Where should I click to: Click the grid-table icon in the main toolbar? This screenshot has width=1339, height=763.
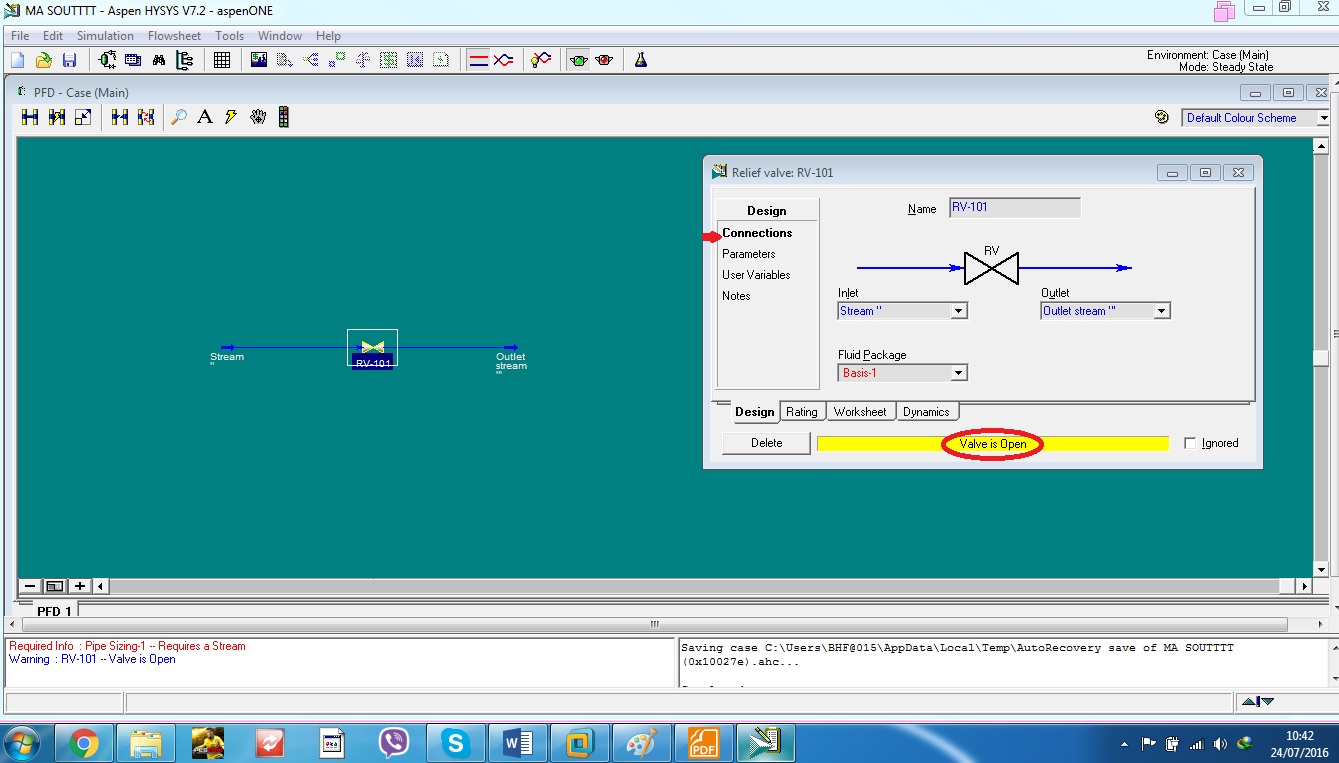tap(222, 60)
